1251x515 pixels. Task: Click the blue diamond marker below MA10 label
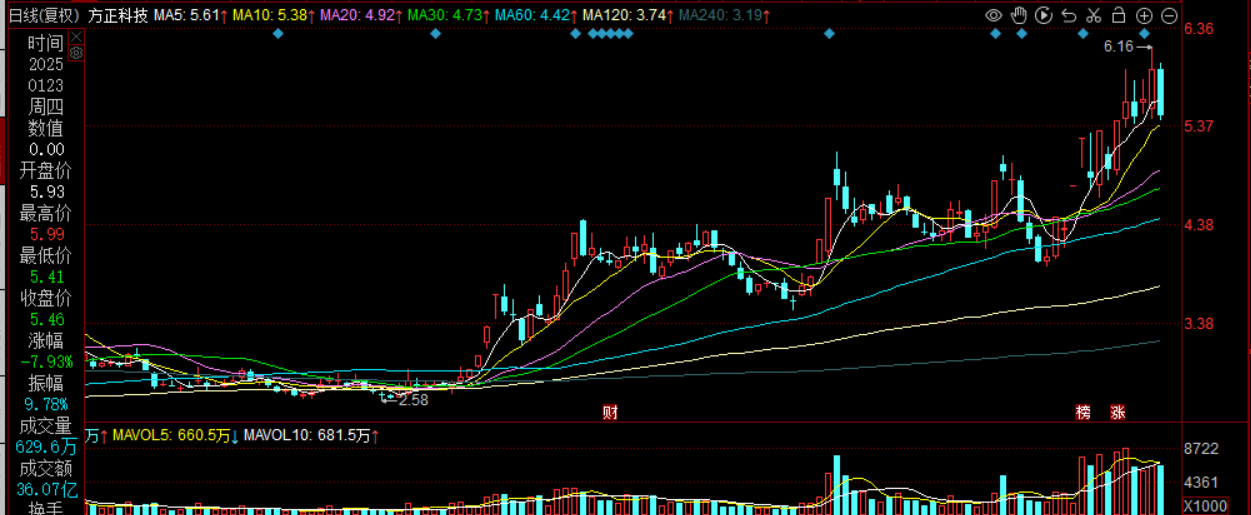(x=279, y=34)
